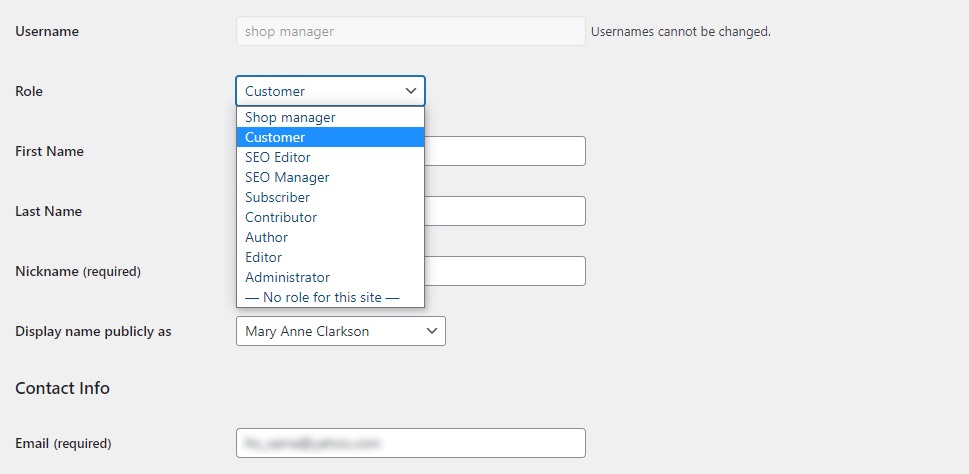Select Administrator in the role dropdown
969x474 pixels.
coord(330,277)
